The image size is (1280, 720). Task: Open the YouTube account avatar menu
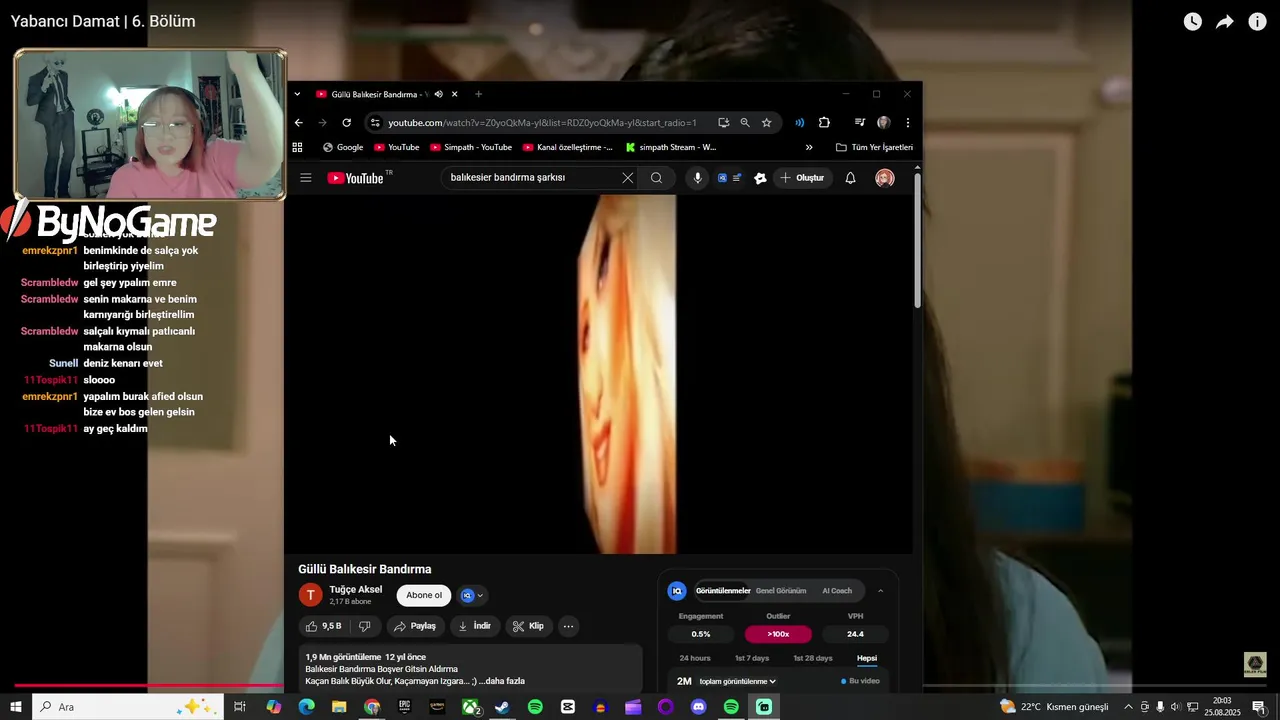[x=885, y=178]
